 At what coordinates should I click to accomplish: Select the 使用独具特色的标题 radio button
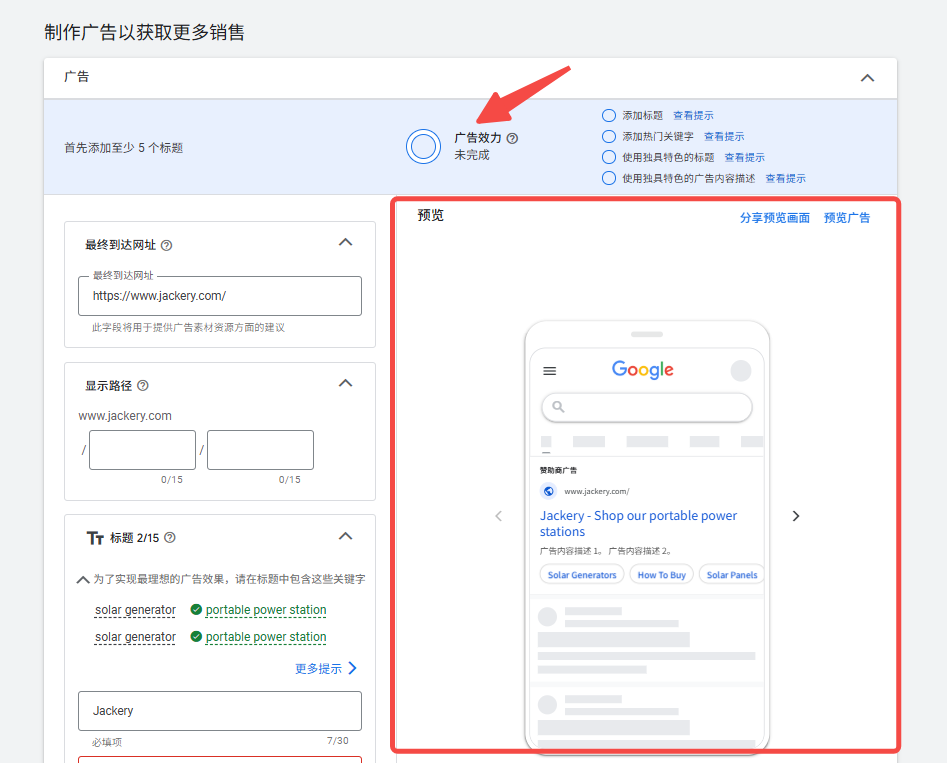pyautogui.click(x=608, y=156)
